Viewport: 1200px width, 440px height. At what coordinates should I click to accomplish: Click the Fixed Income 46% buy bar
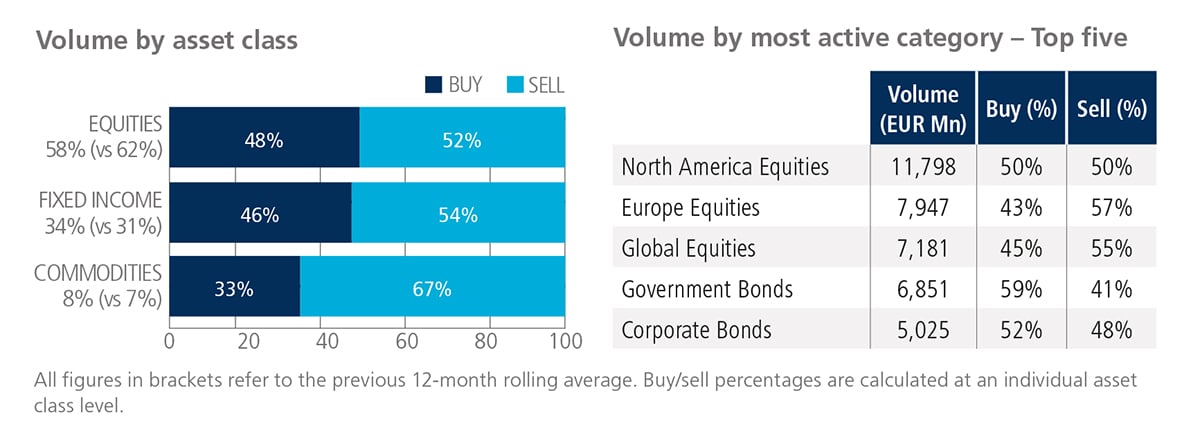(260, 214)
